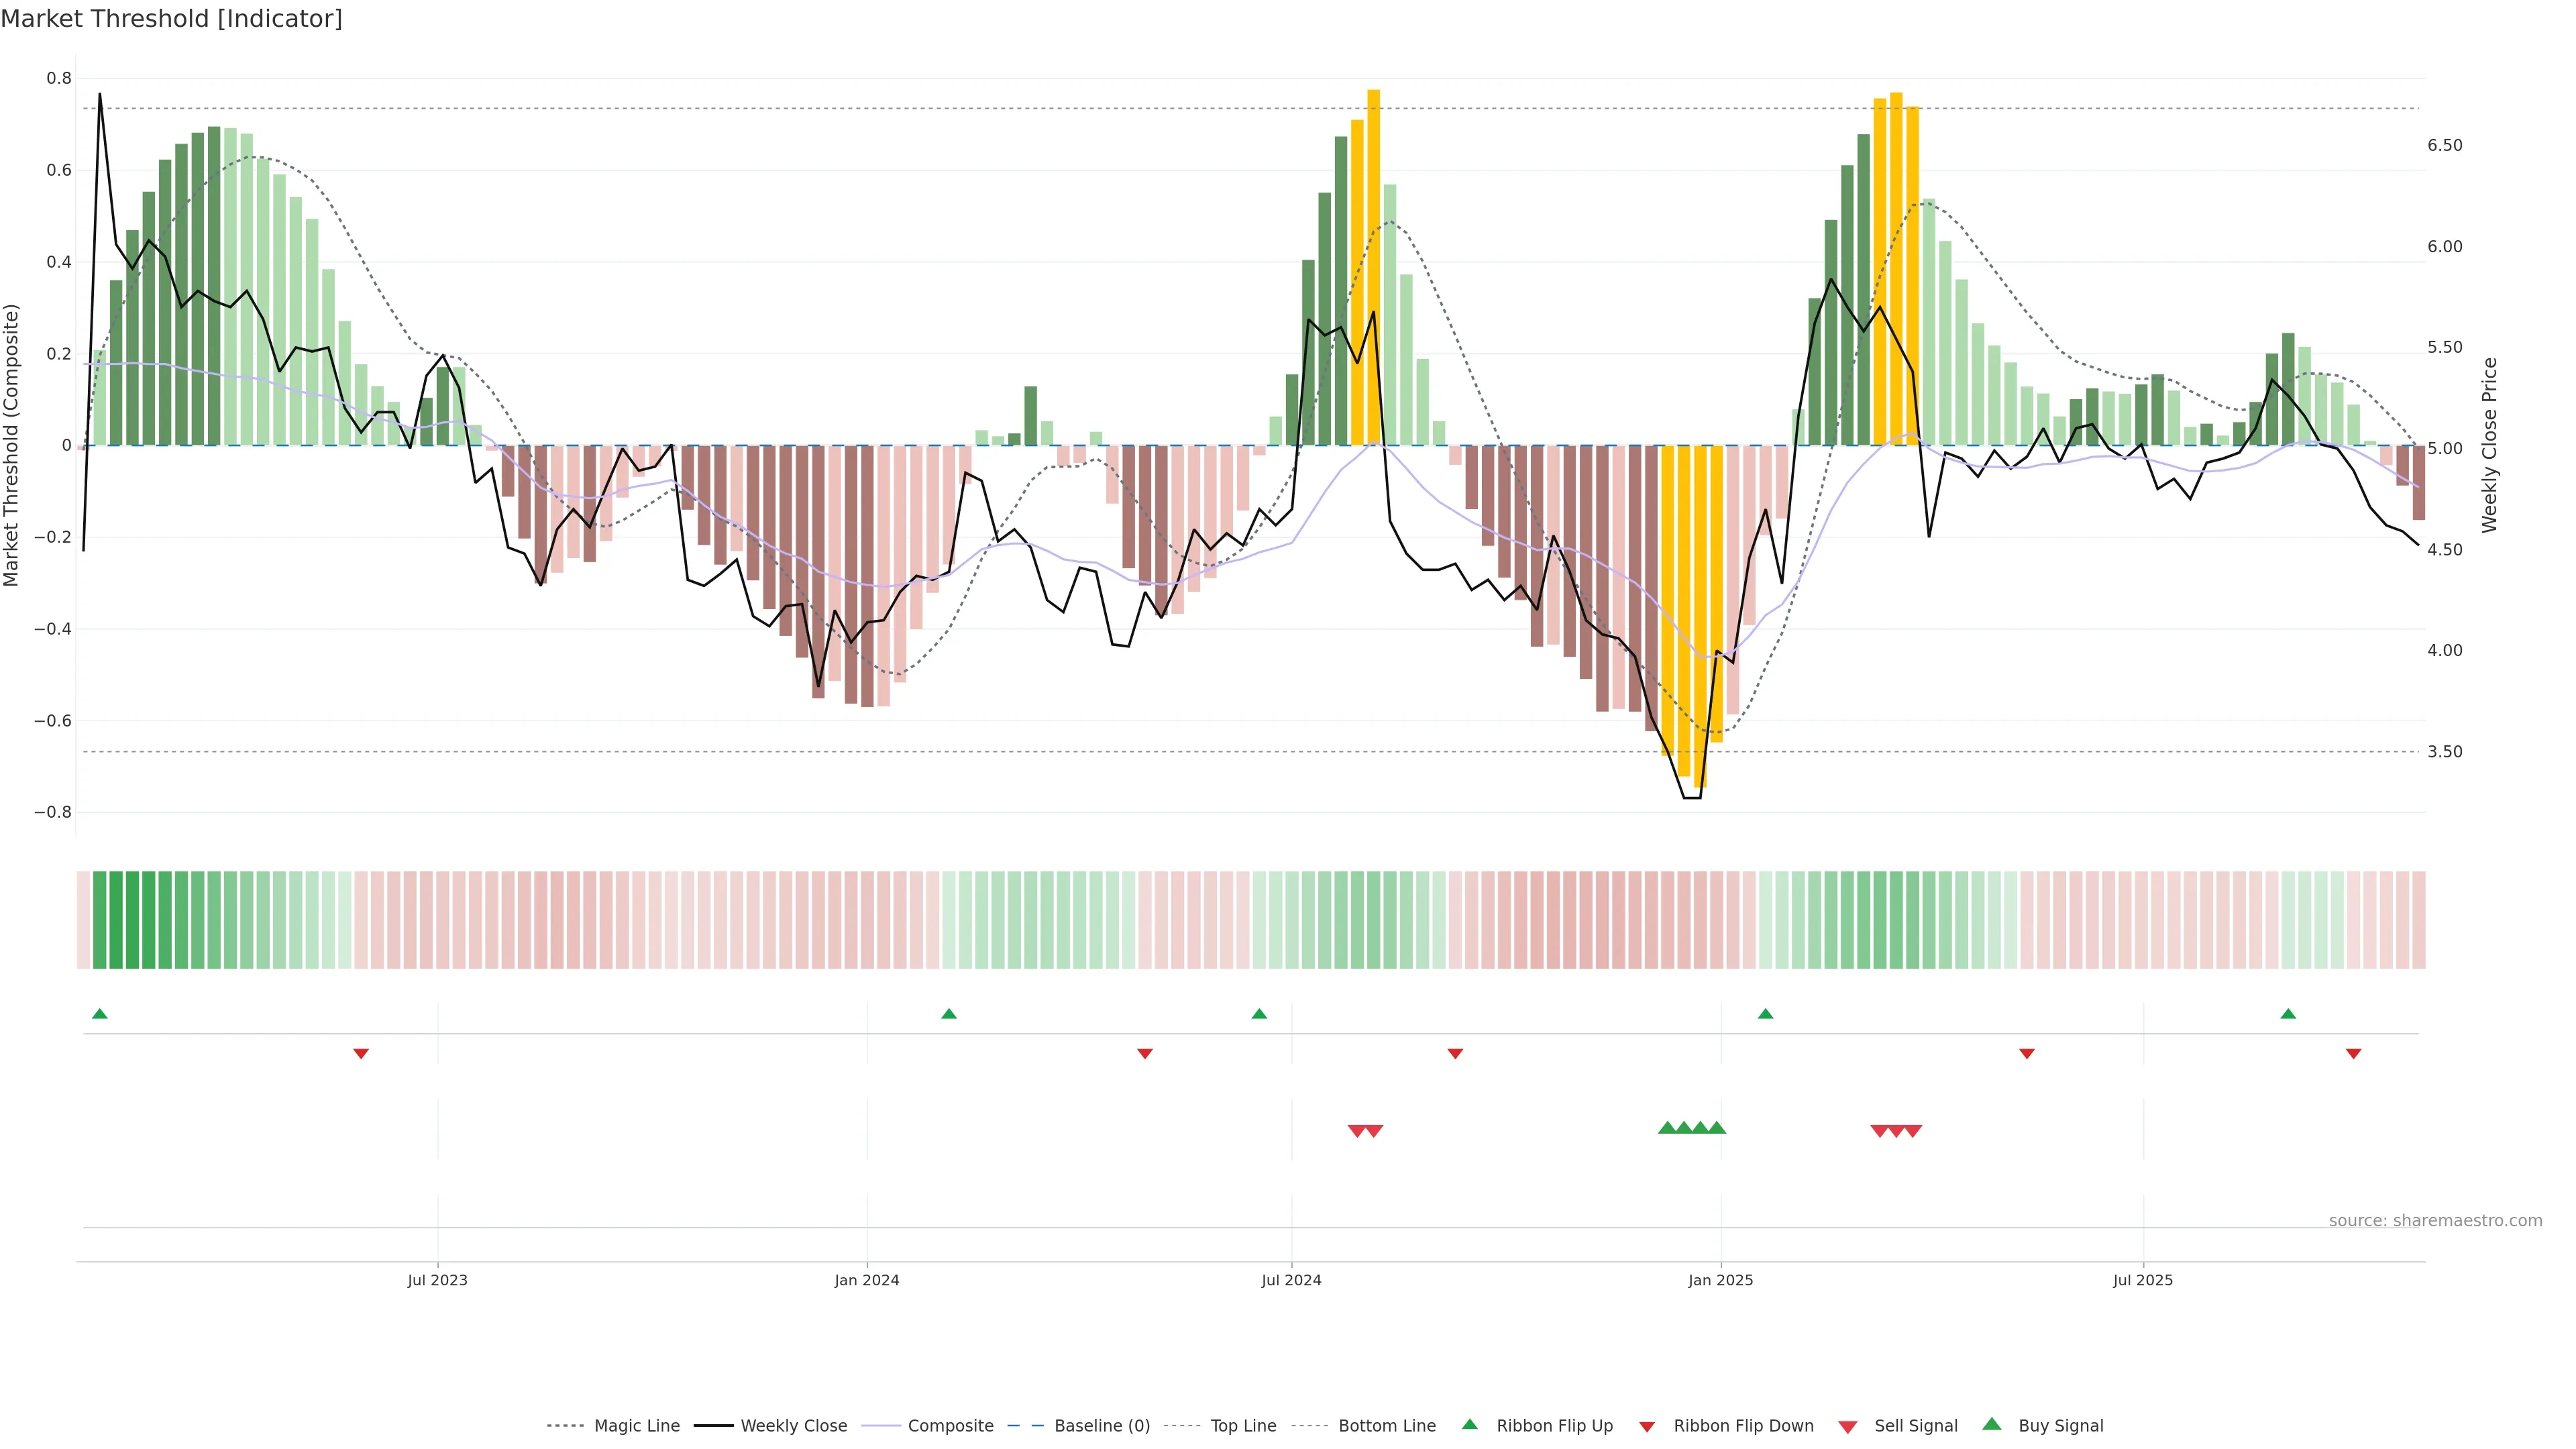Image resolution: width=2576 pixels, height=1449 pixels.
Task: Click Baseline (0) legend entry
Action: tap(1102, 1426)
